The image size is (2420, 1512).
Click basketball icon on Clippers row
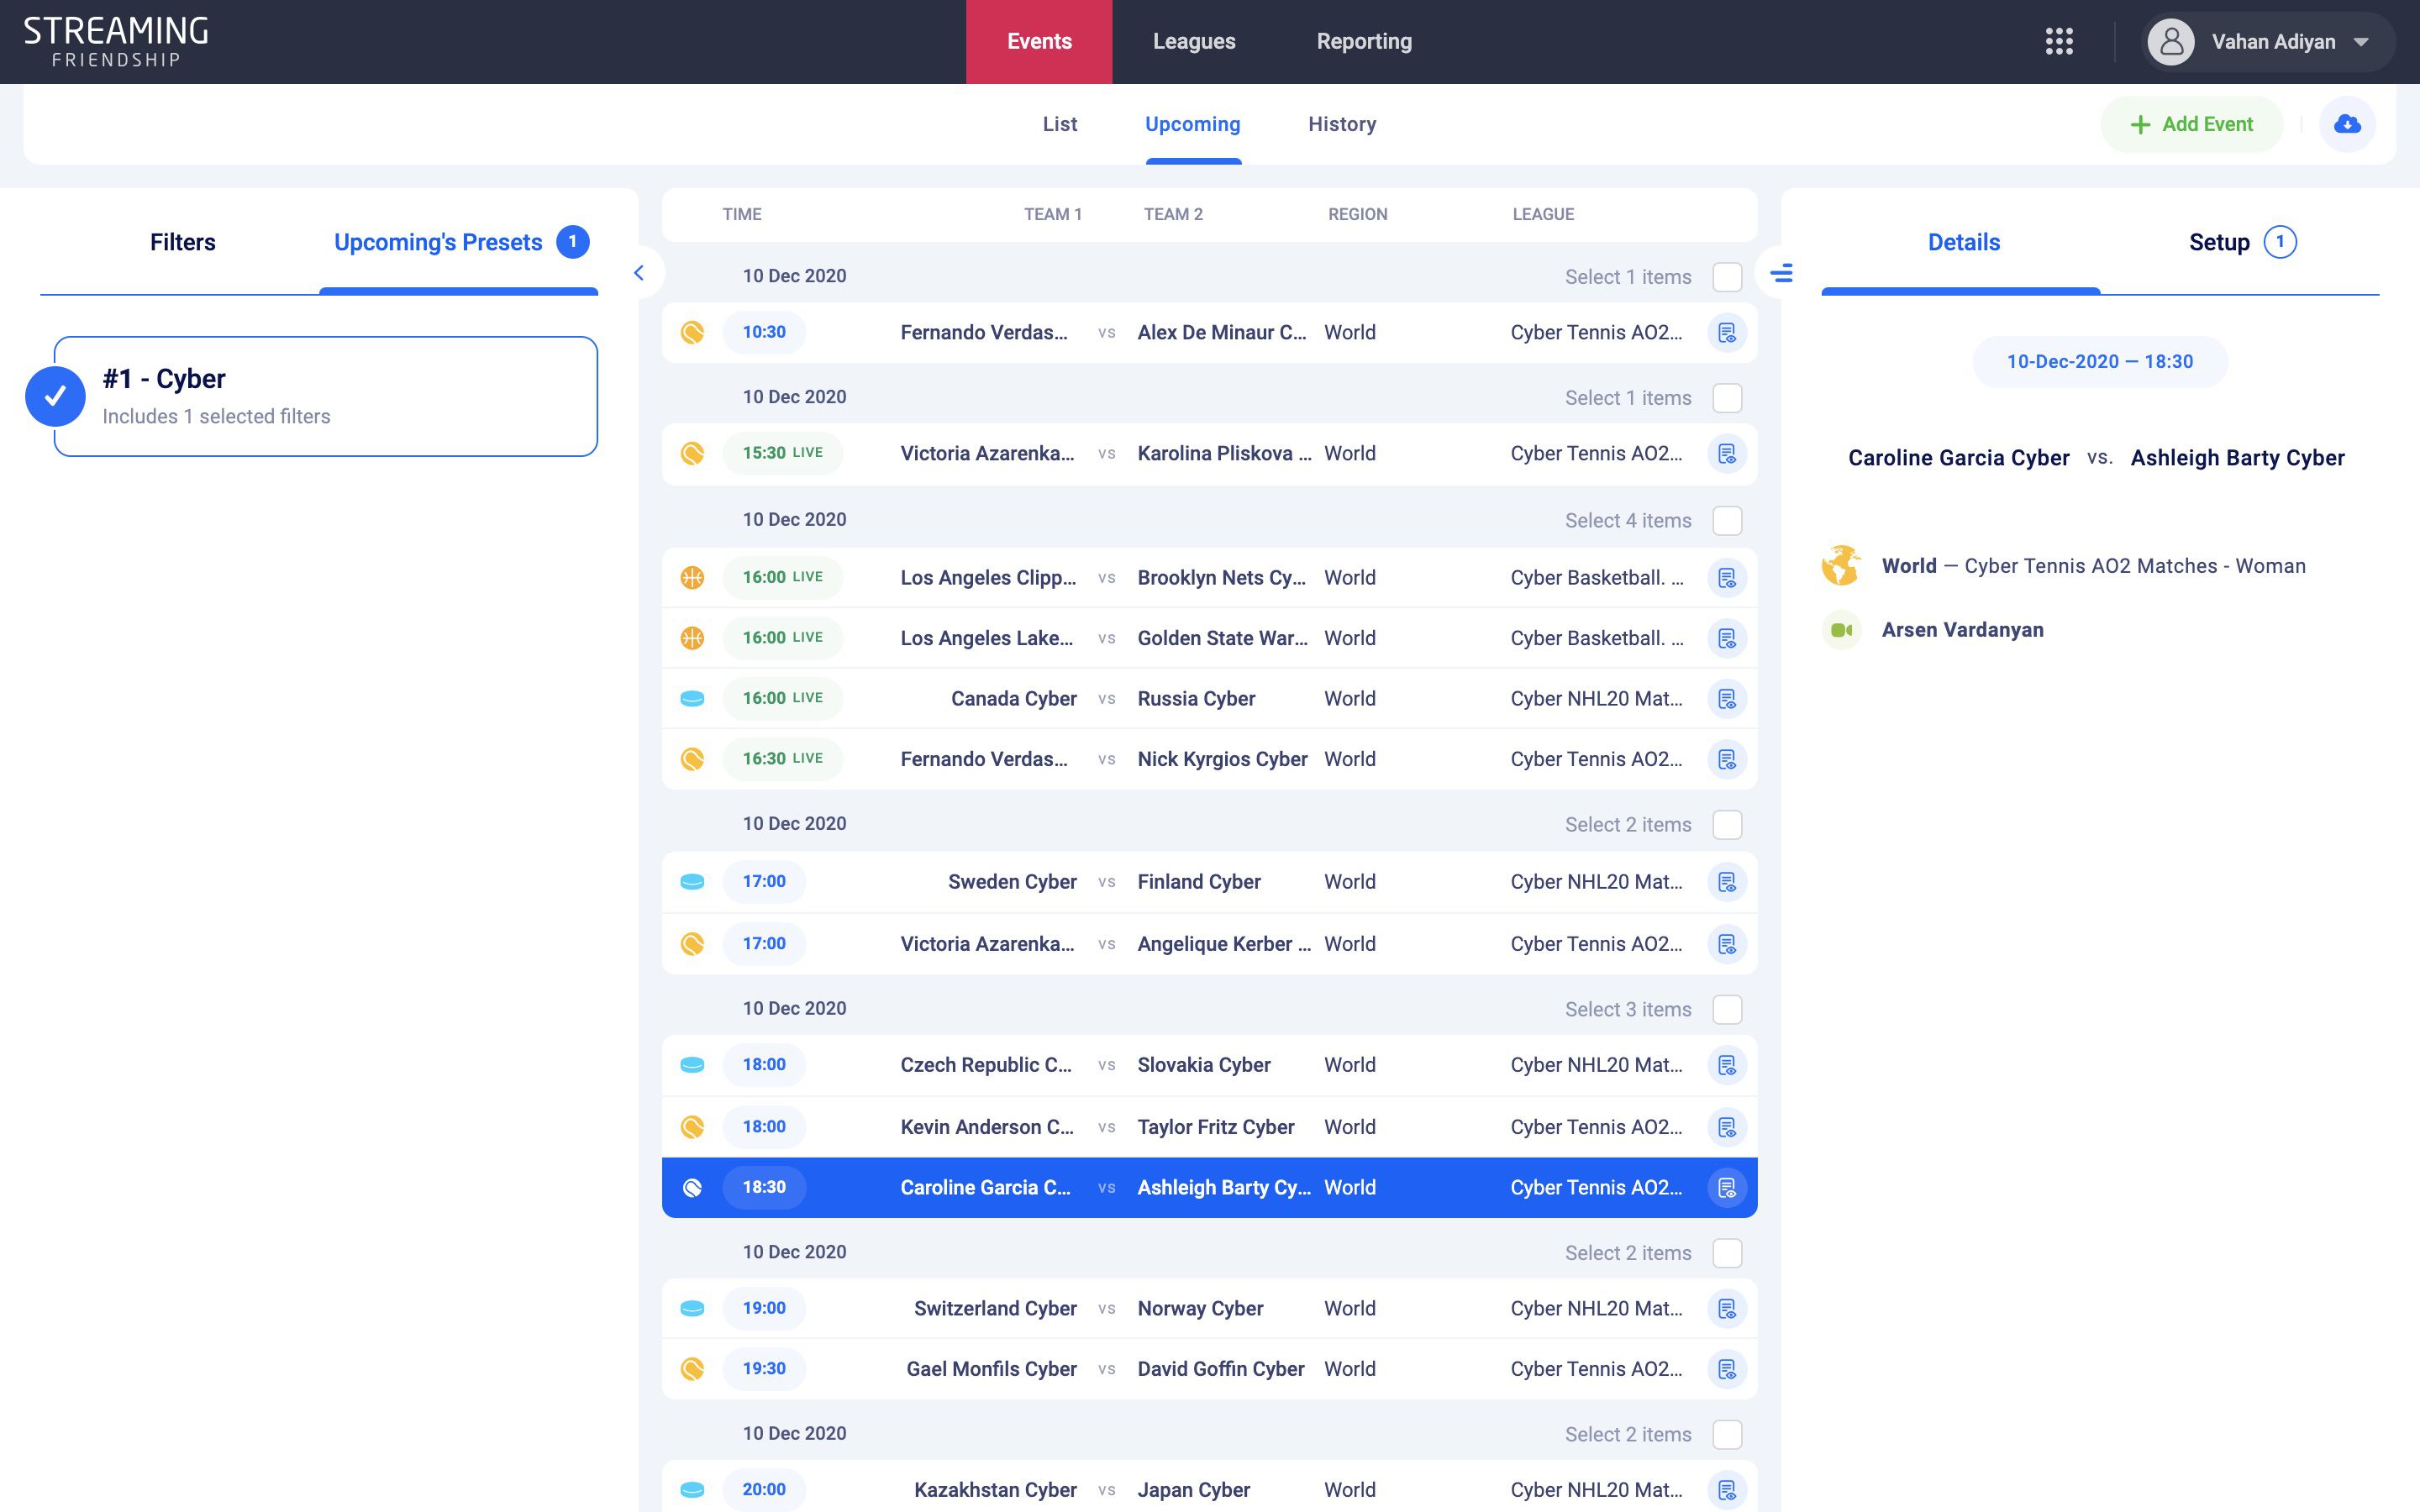692,577
